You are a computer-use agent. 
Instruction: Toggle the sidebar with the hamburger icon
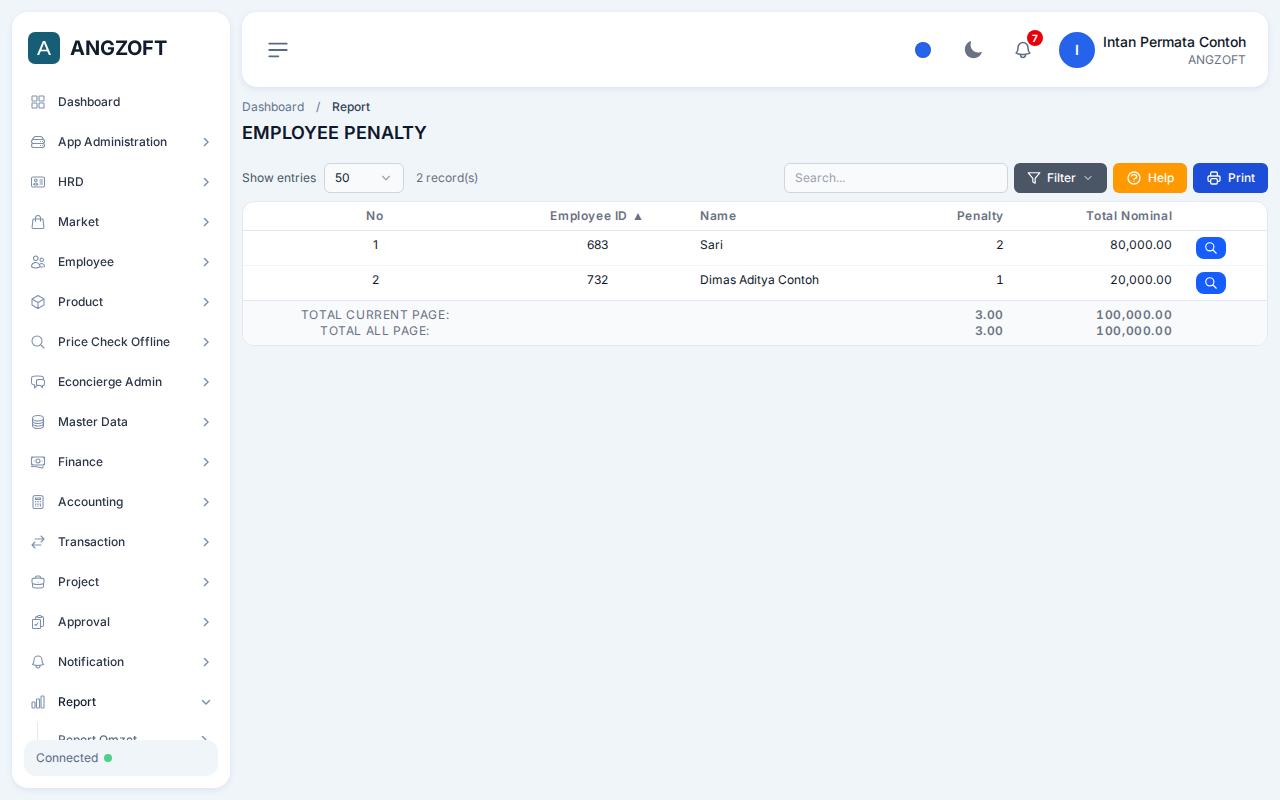tap(278, 50)
